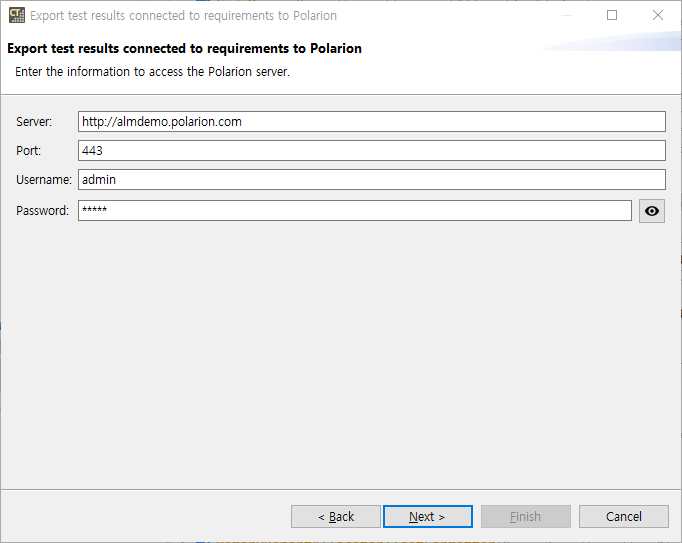Viewport: 682px width, 543px height.
Task: Close the Polarion export dialog
Action: (658, 15)
